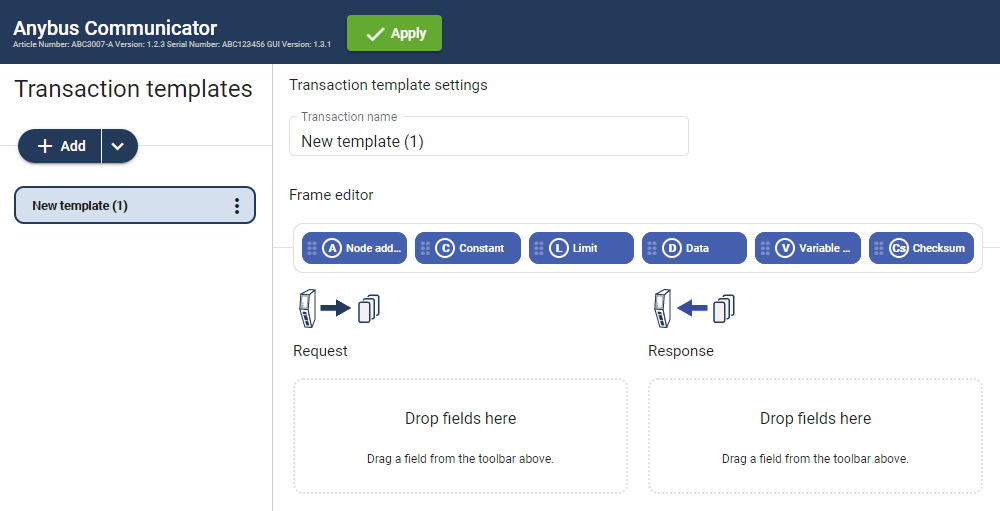Viewport: 1000px width, 511px height.
Task: Add a new transaction template
Action: (x=60, y=146)
